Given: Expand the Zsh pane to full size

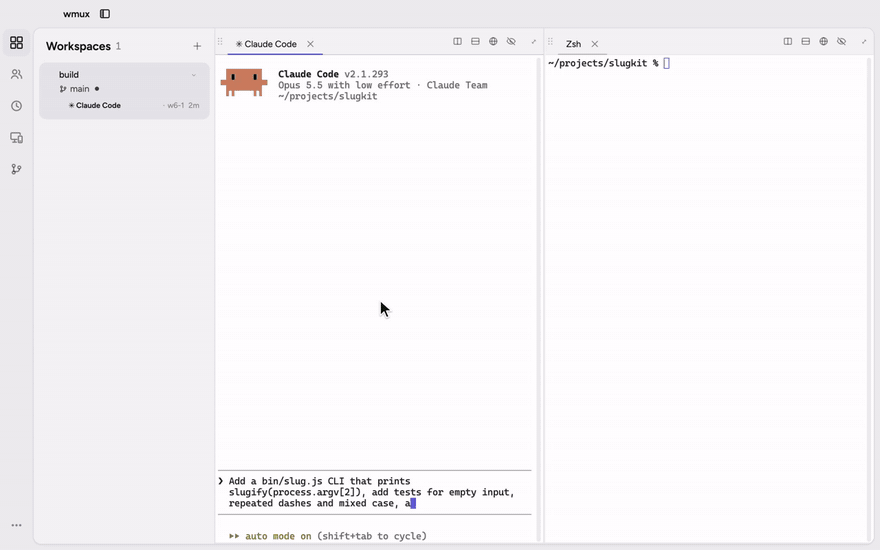Looking at the screenshot, I should (864, 42).
